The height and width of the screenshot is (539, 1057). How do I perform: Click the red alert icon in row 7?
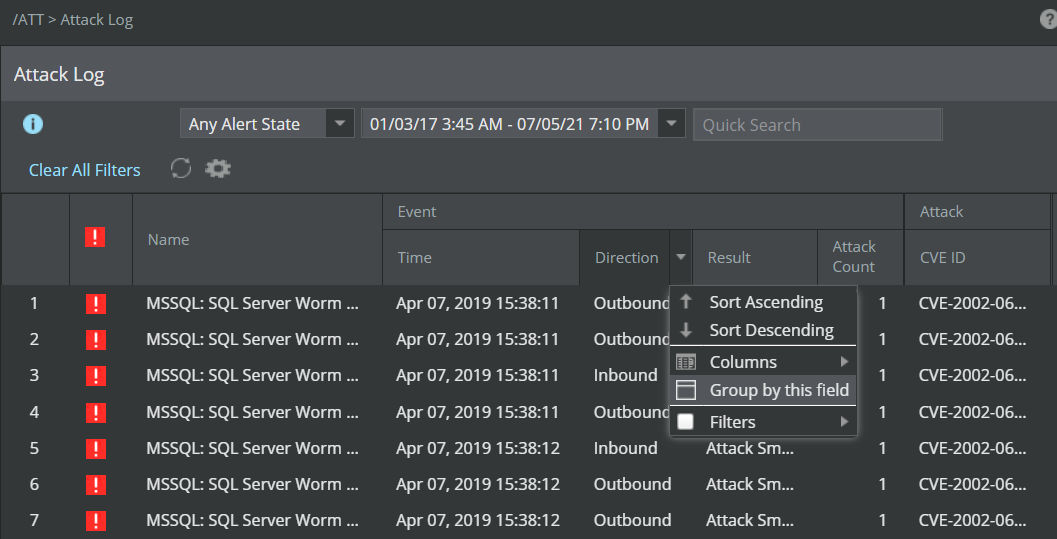[x=96, y=521]
